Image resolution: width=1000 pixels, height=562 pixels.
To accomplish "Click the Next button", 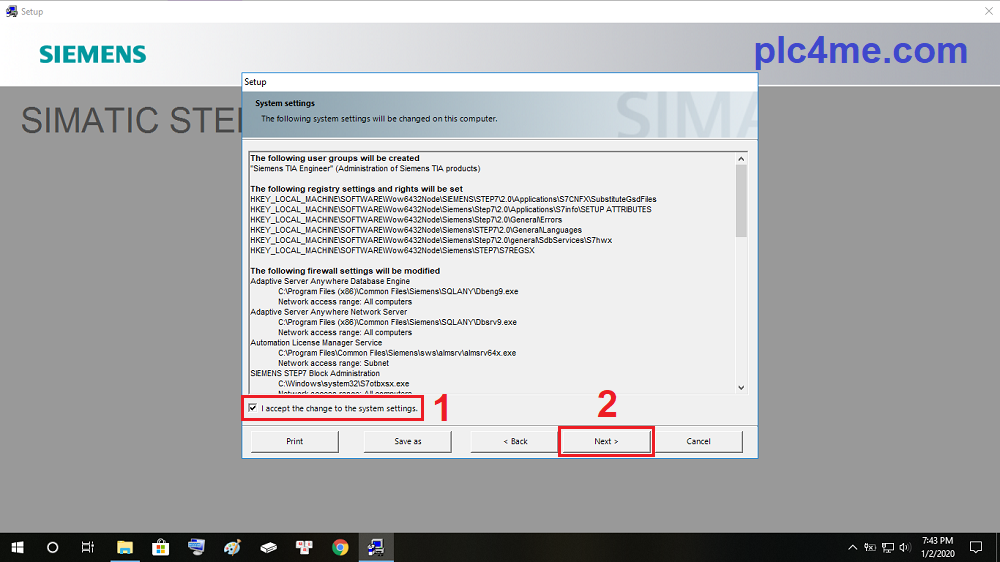I will (x=606, y=441).
